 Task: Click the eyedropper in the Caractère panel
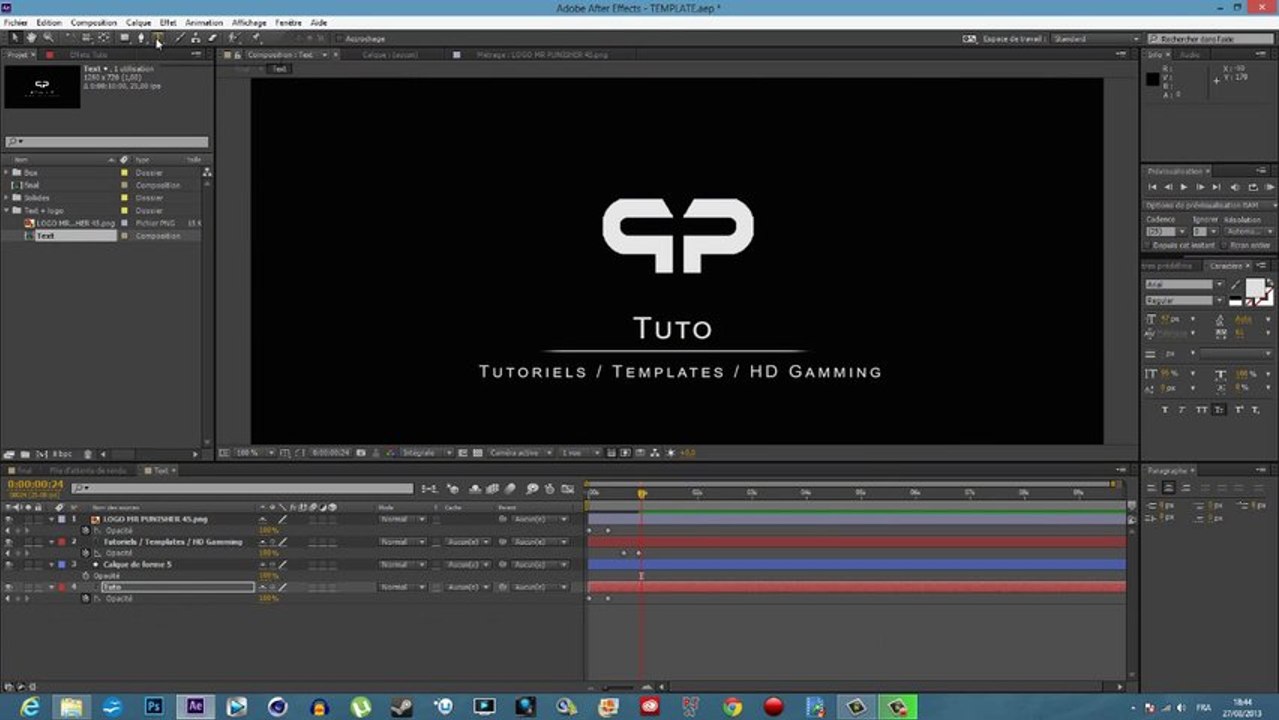pyautogui.click(x=1236, y=286)
